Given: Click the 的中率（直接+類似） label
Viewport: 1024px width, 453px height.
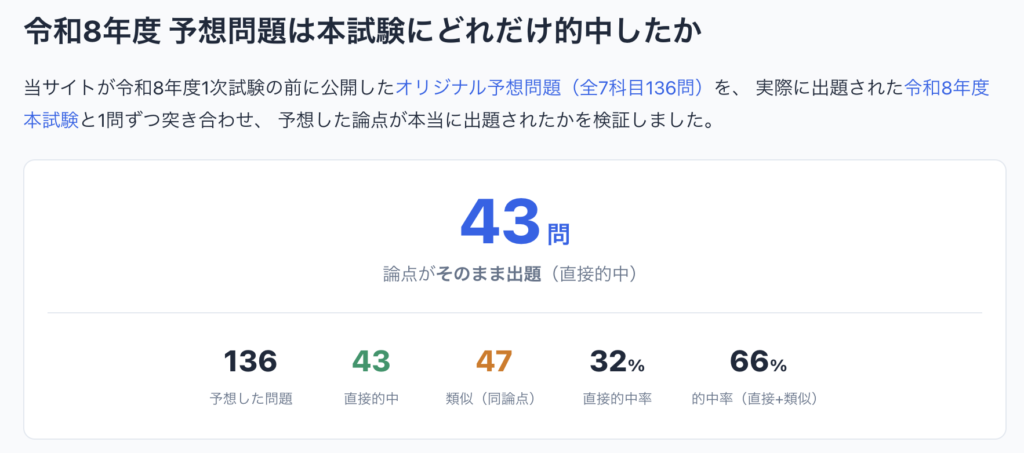Looking at the screenshot, I should tap(754, 399).
